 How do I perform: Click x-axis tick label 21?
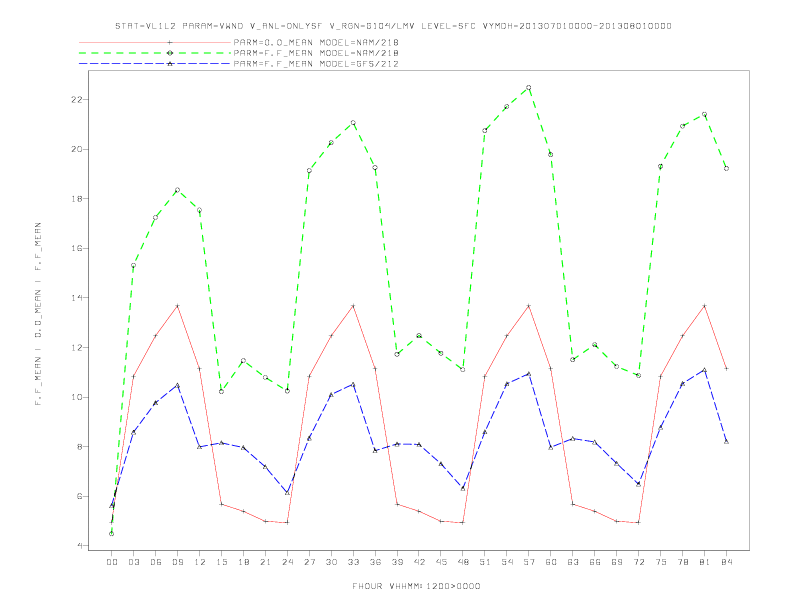(x=265, y=562)
